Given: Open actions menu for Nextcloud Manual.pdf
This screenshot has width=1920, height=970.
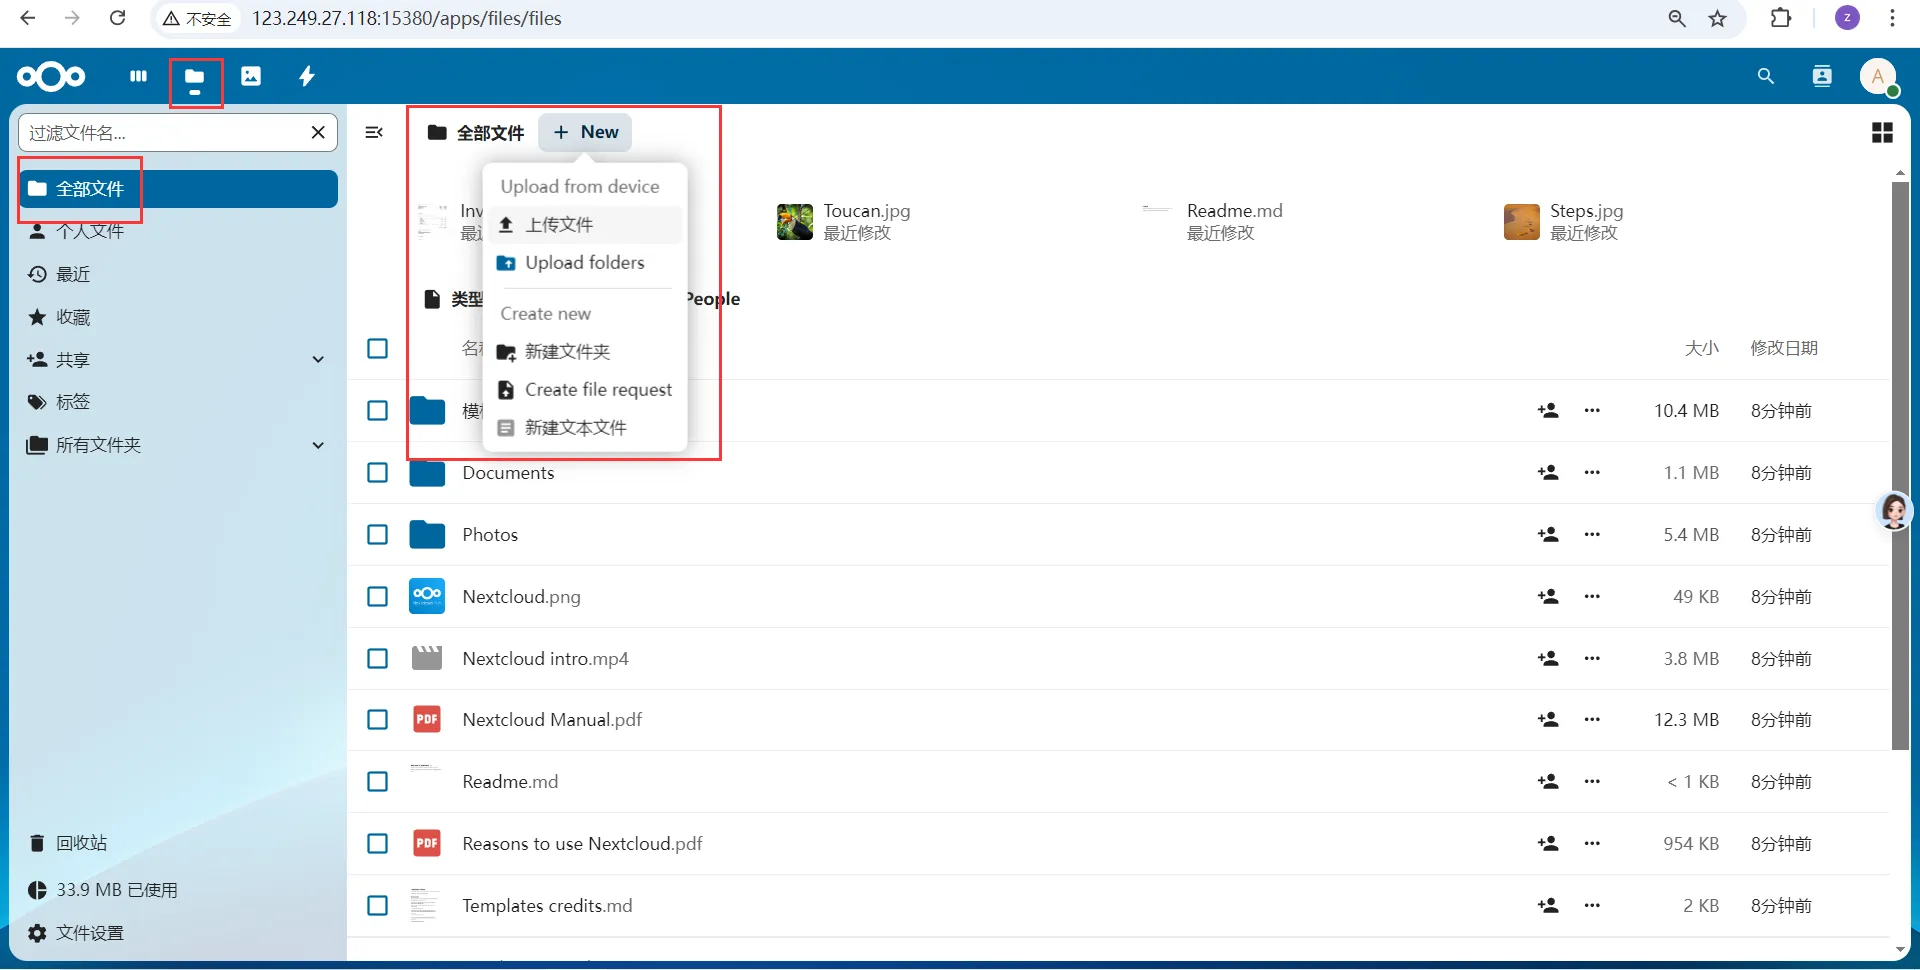Looking at the screenshot, I should click(1592, 720).
